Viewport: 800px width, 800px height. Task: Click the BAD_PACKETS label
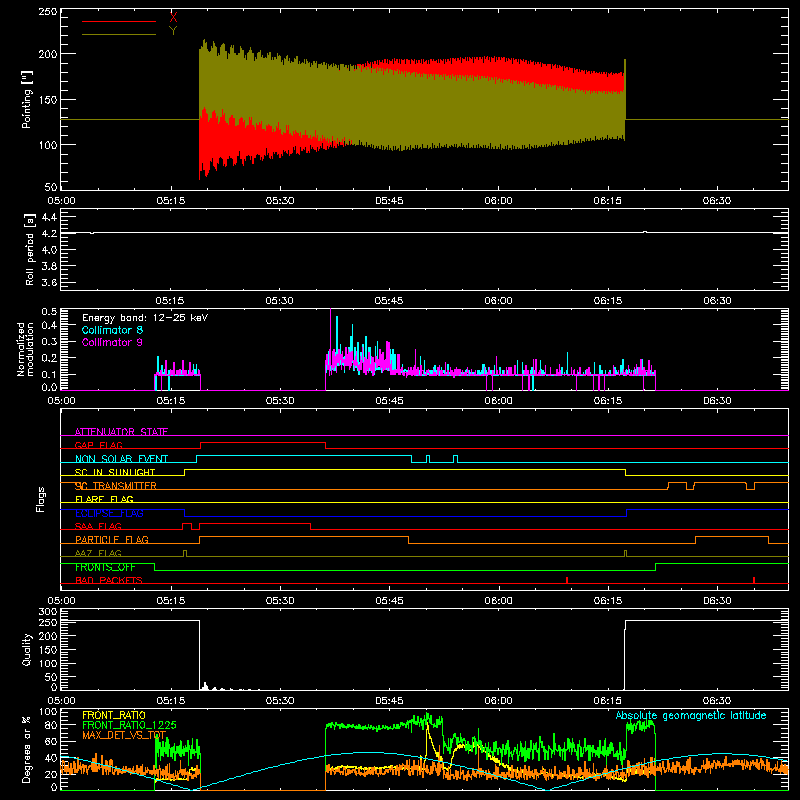(109, 580)
